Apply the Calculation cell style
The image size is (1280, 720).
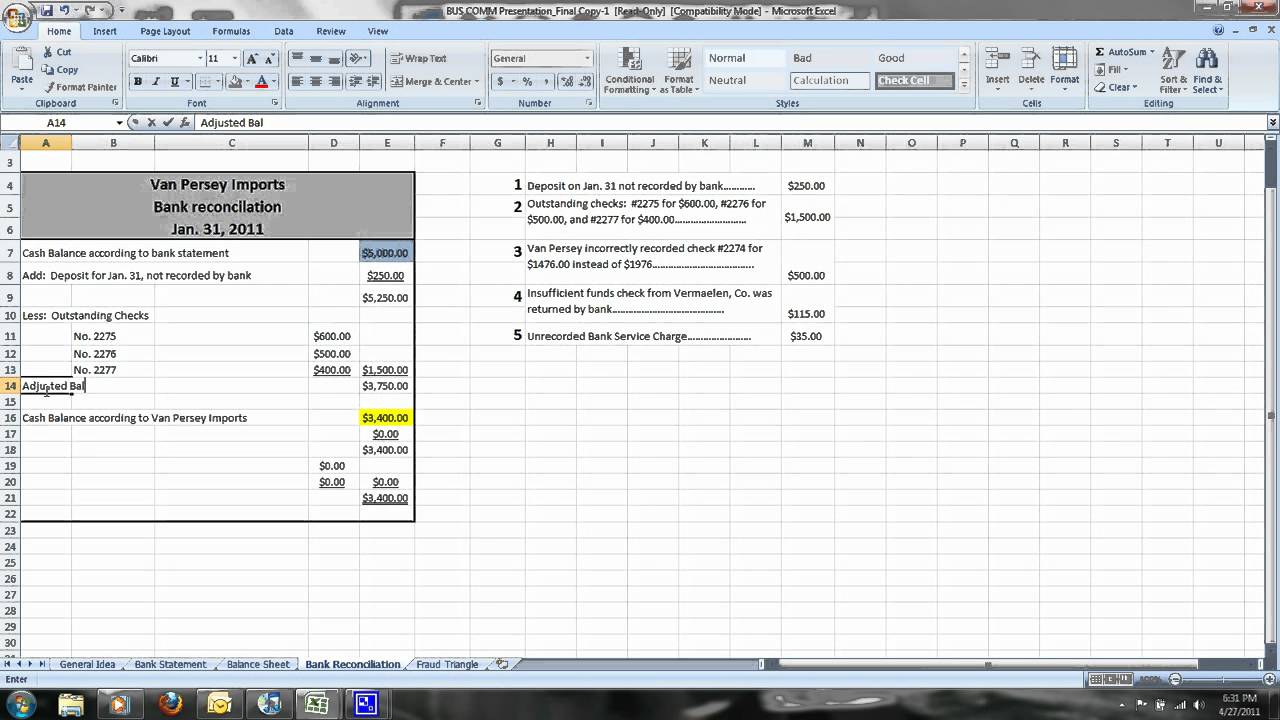click(830, 80)
